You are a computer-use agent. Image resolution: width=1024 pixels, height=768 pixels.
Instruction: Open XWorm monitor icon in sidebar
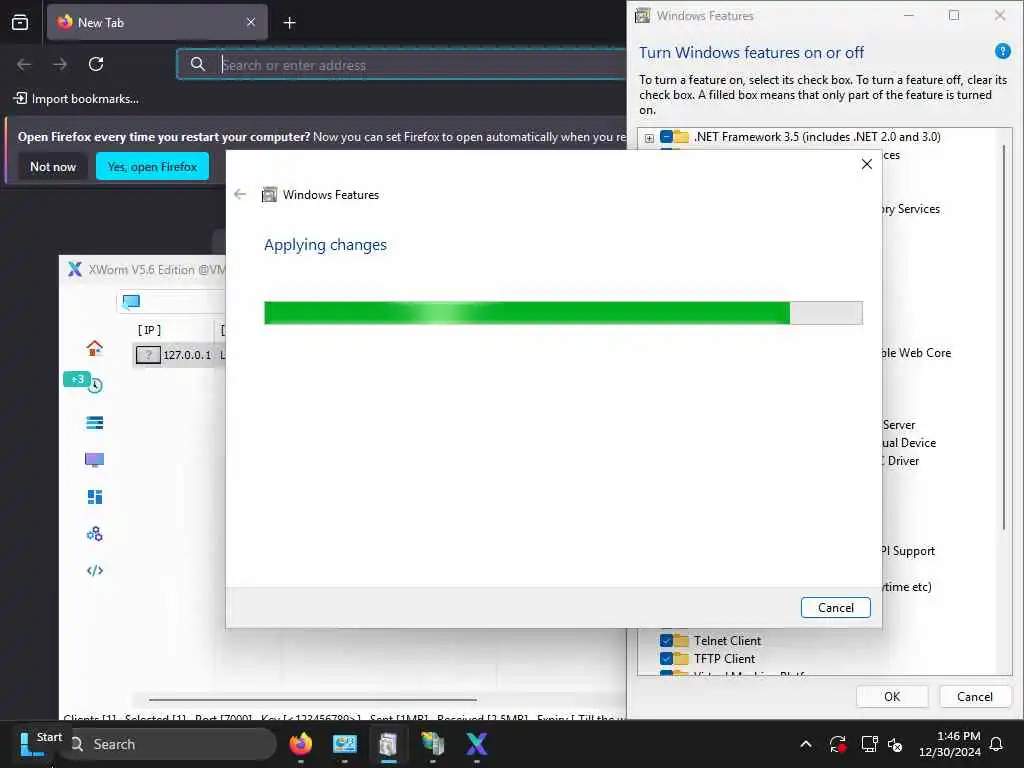(95, 460)
